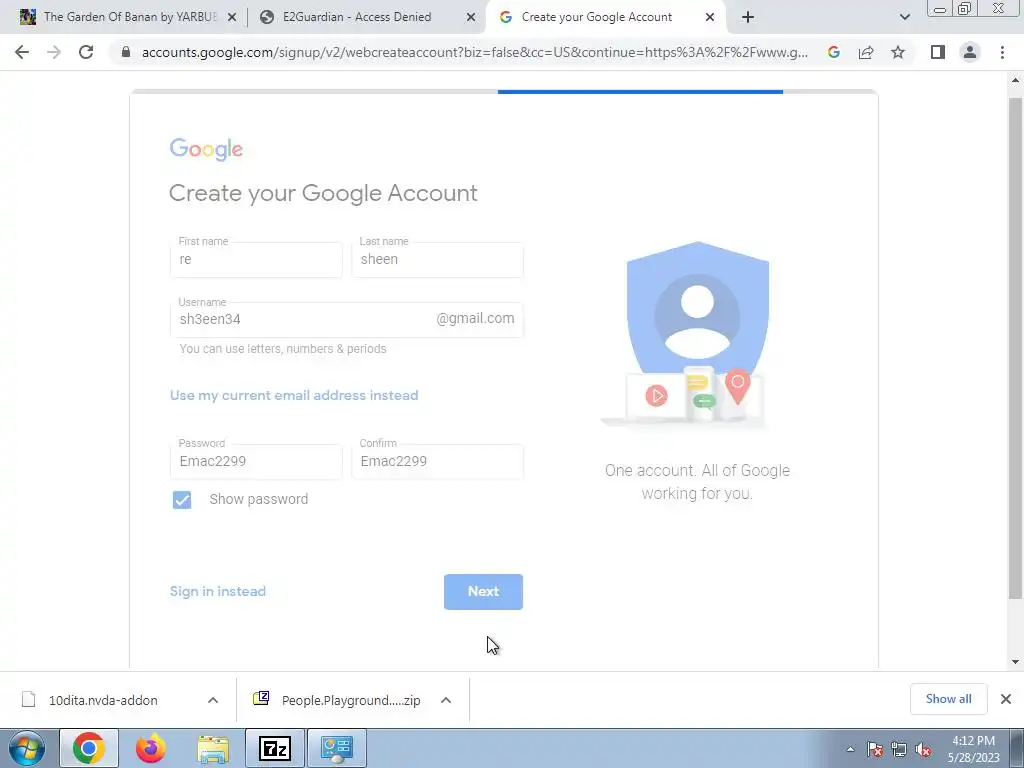Viewport: 1024px width, 768px height.
Task: Close the downloads bar
Action: 1006,699
